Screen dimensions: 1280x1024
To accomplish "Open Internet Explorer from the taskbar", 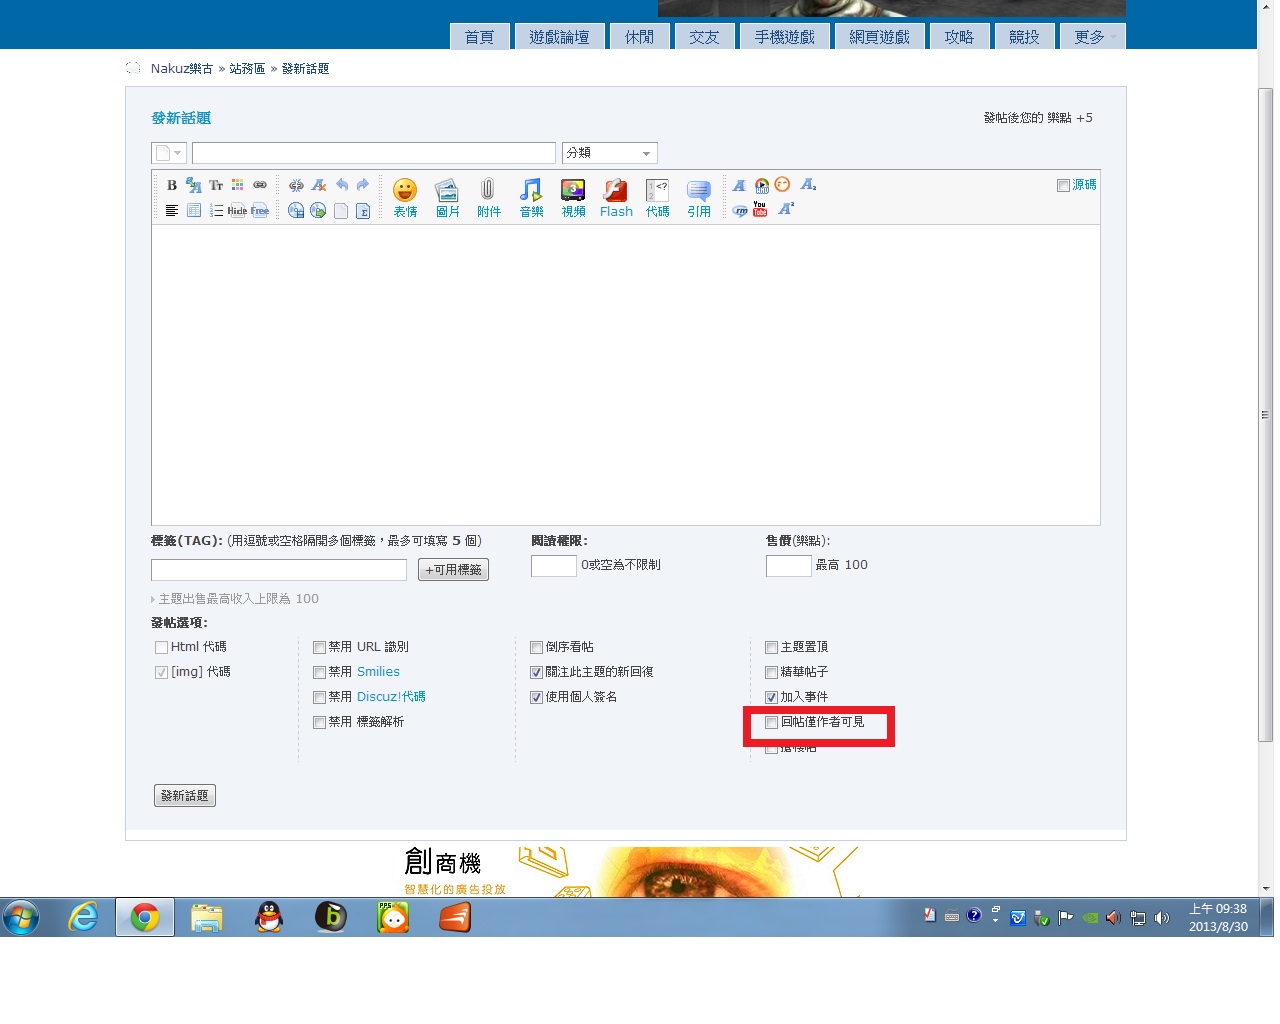I will click(83, 917).
